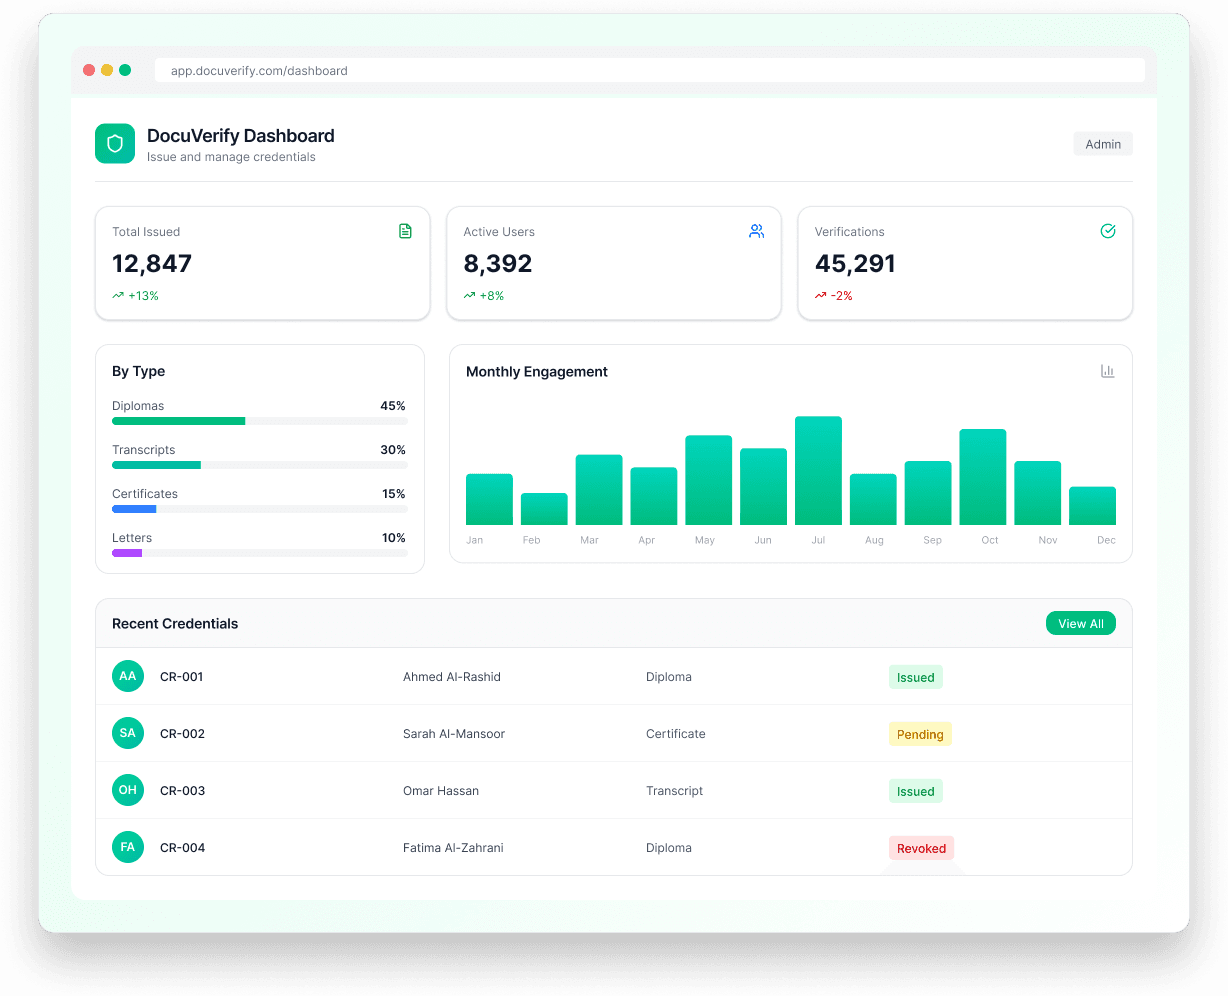Click the check-circle icon in Verifications card
Viewport: 1228px width, 996px height.
click(x=1108, y=231)
